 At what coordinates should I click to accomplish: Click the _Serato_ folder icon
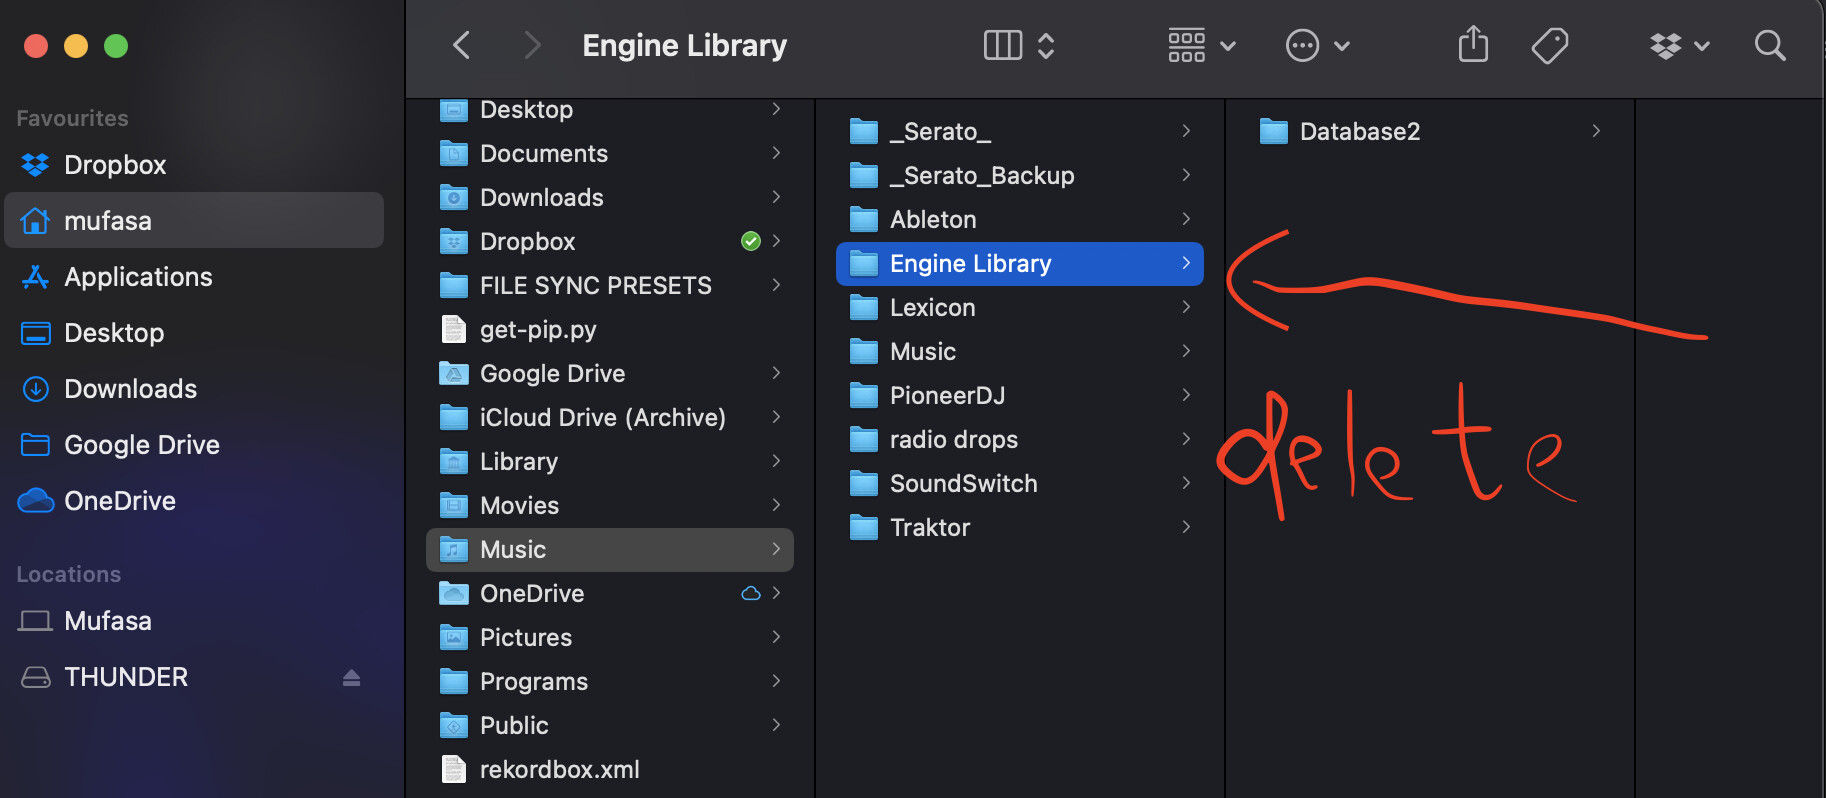[x=864, y=132]
